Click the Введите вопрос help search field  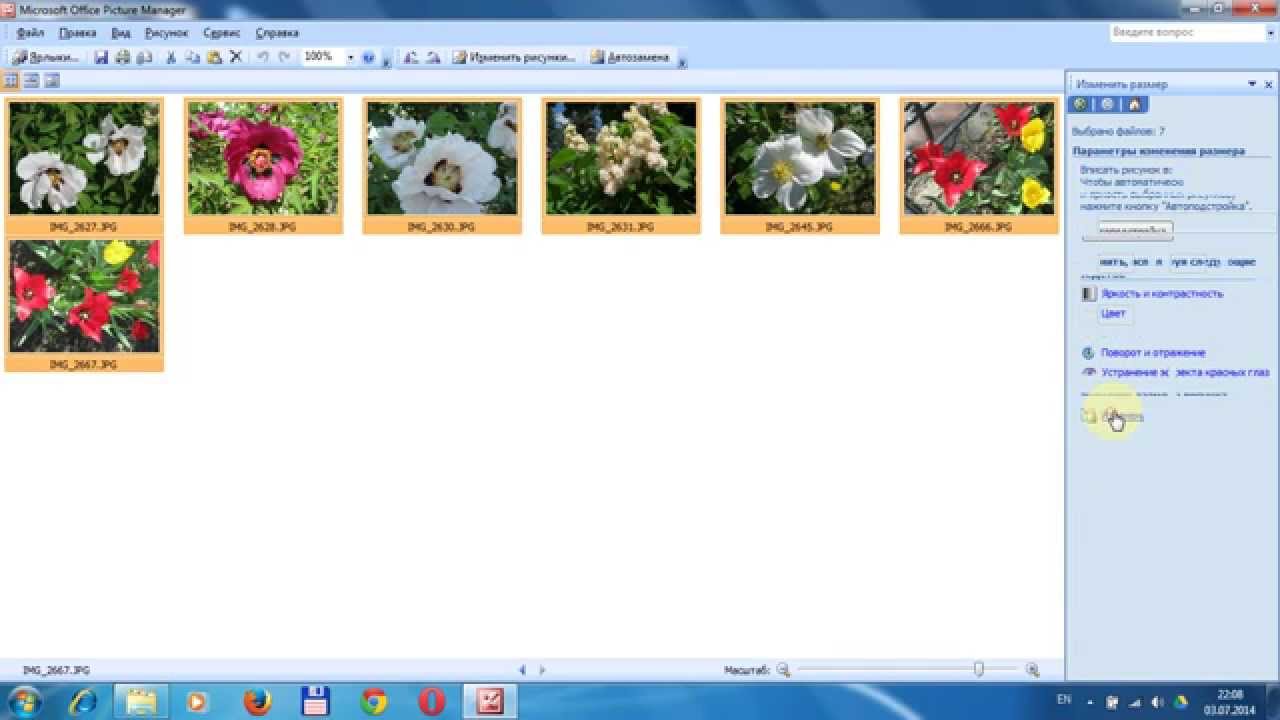pyautogui.click(x=1186, y=32)
